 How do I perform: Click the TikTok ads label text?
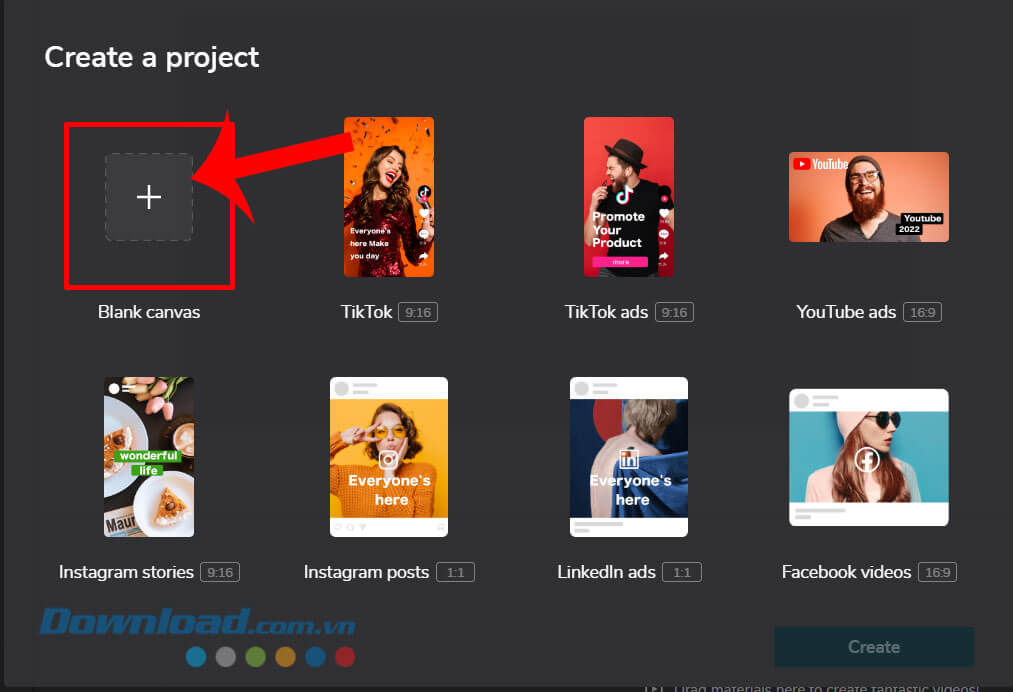point(606,312)
